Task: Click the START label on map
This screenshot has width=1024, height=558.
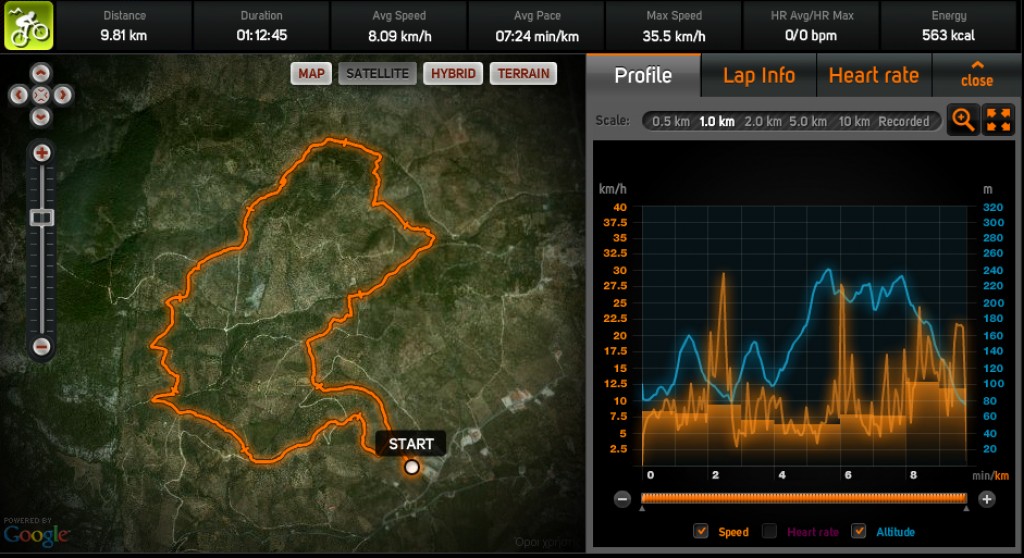Action: [x=411, y=444]
